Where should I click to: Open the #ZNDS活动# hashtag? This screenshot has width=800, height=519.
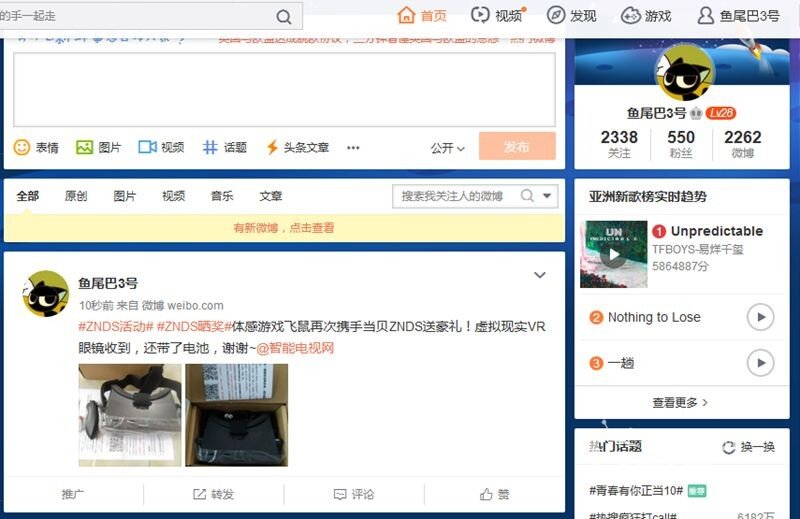tap(116, 327)
